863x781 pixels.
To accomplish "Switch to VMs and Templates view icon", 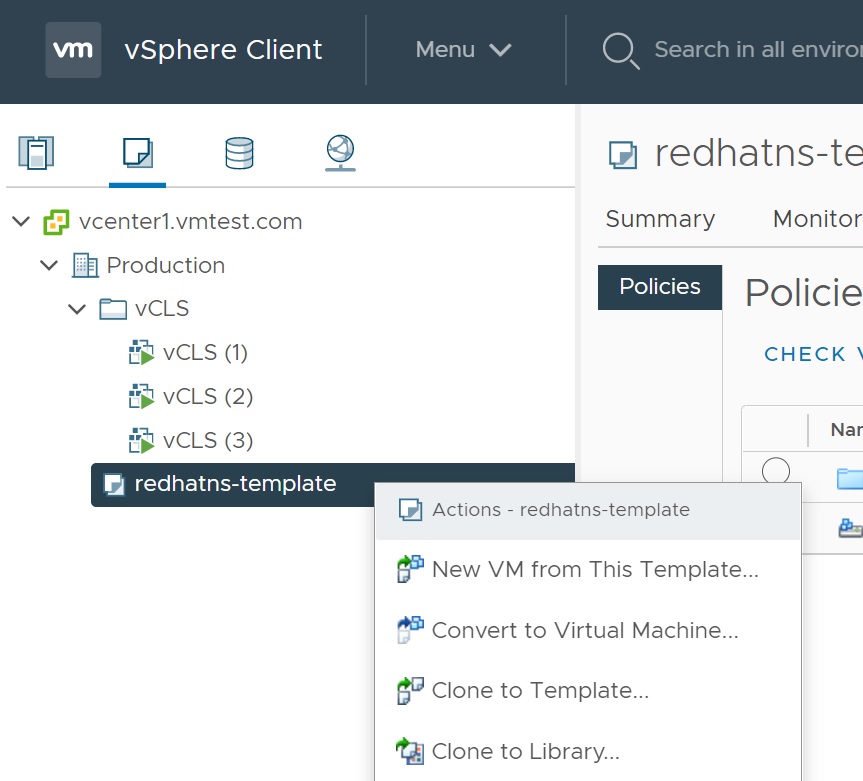I will pos(137,153).
